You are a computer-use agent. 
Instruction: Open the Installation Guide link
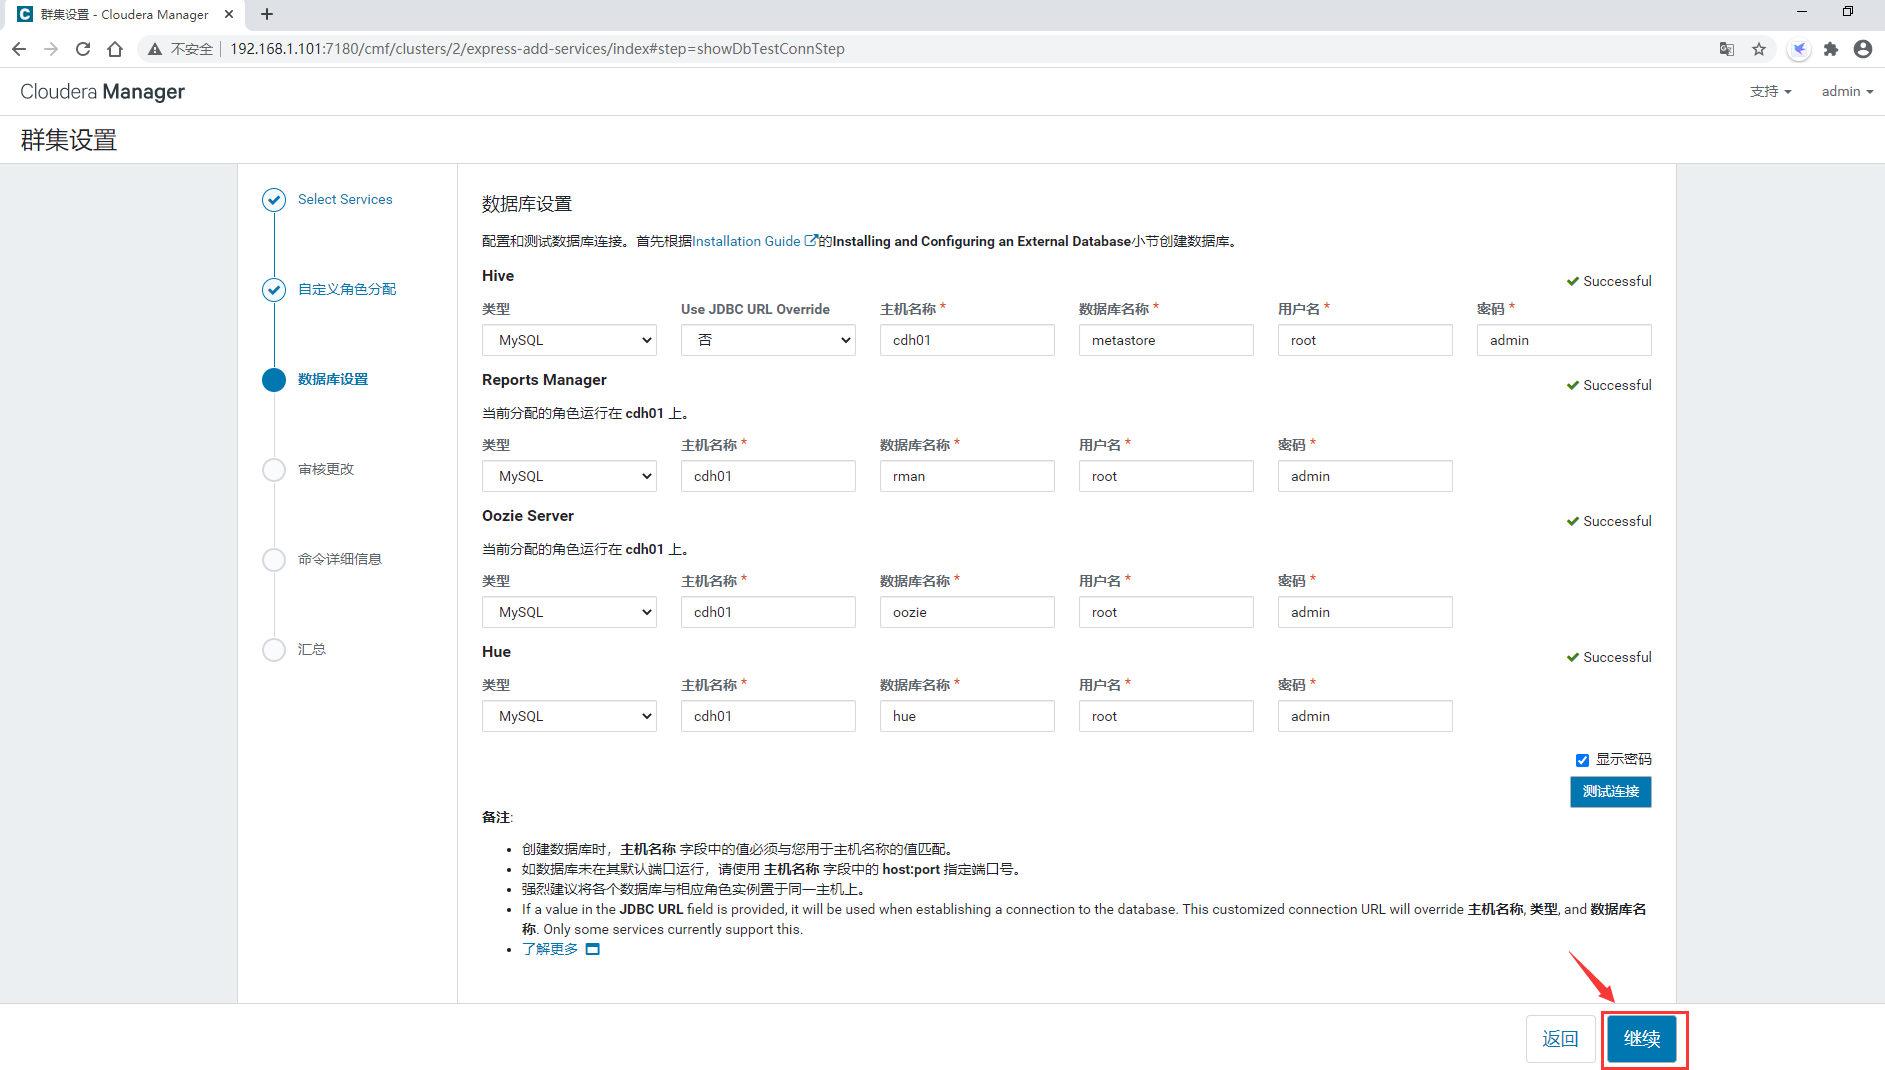click(x=746, y=241)
